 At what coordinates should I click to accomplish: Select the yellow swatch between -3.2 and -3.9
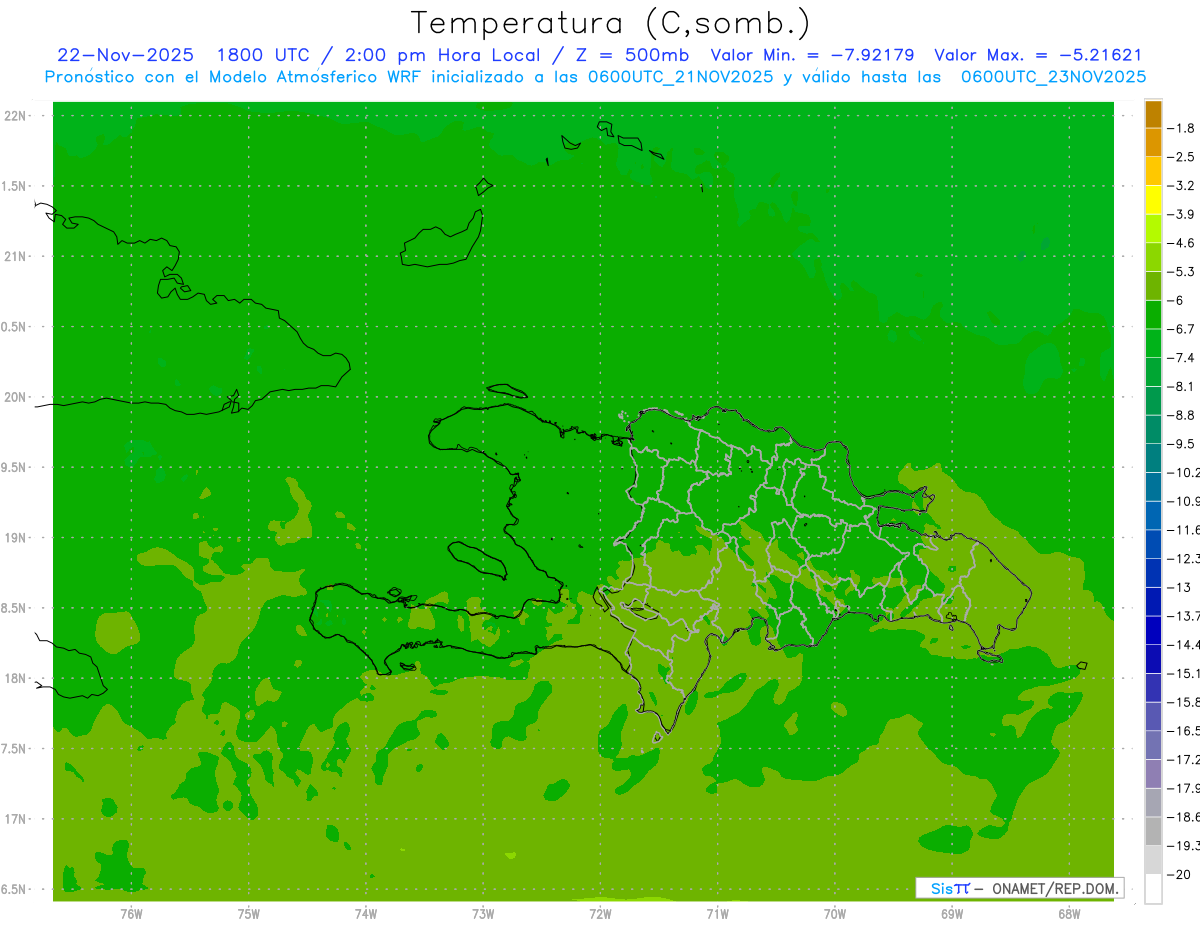point(1153,200)
